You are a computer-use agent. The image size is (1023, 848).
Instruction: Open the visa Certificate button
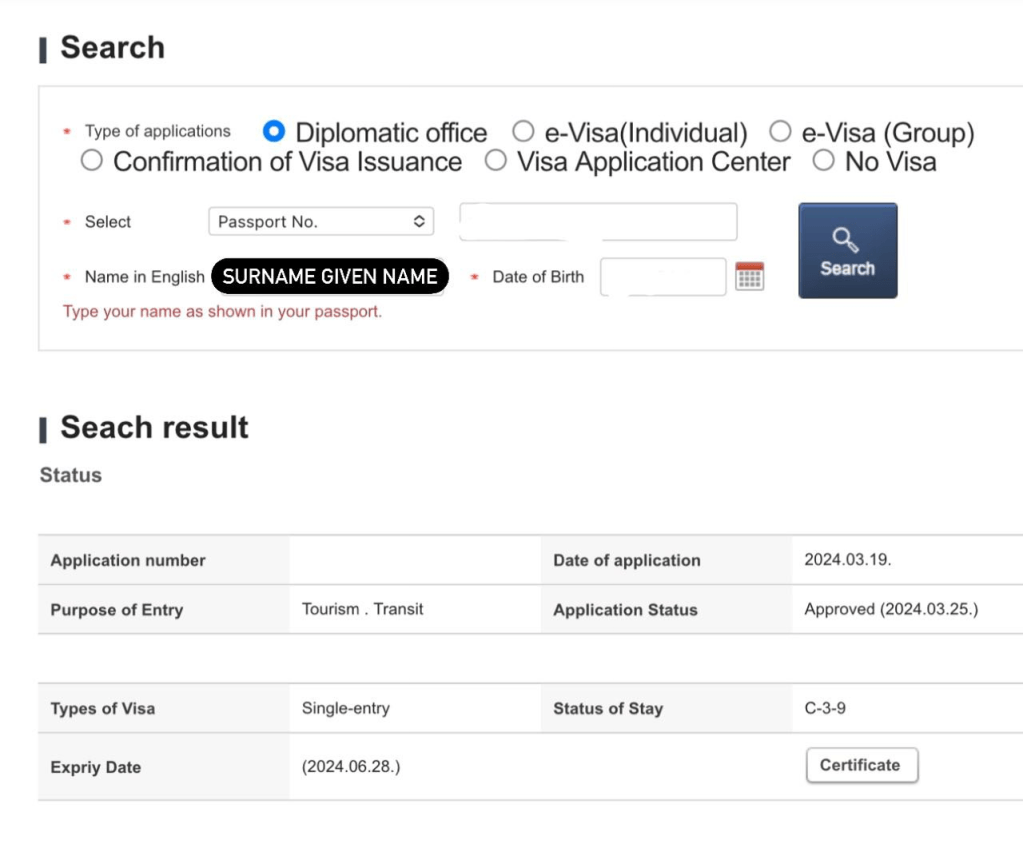coord(861,766)
